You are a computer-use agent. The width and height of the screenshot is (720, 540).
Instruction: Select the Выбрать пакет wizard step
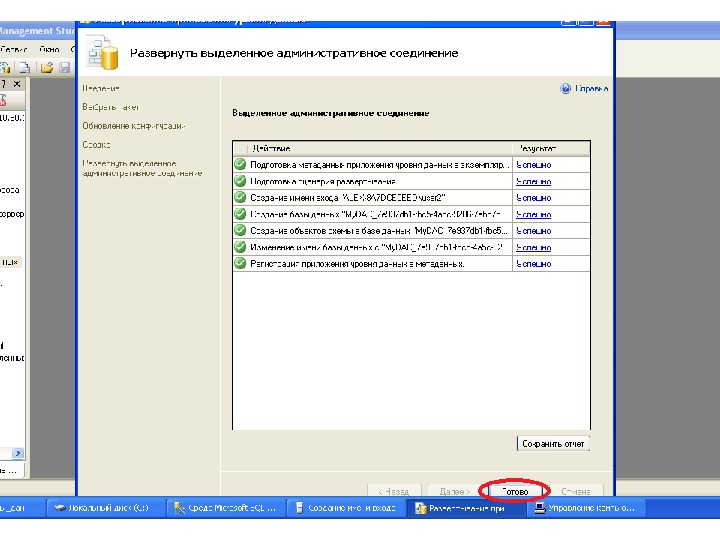111,107
